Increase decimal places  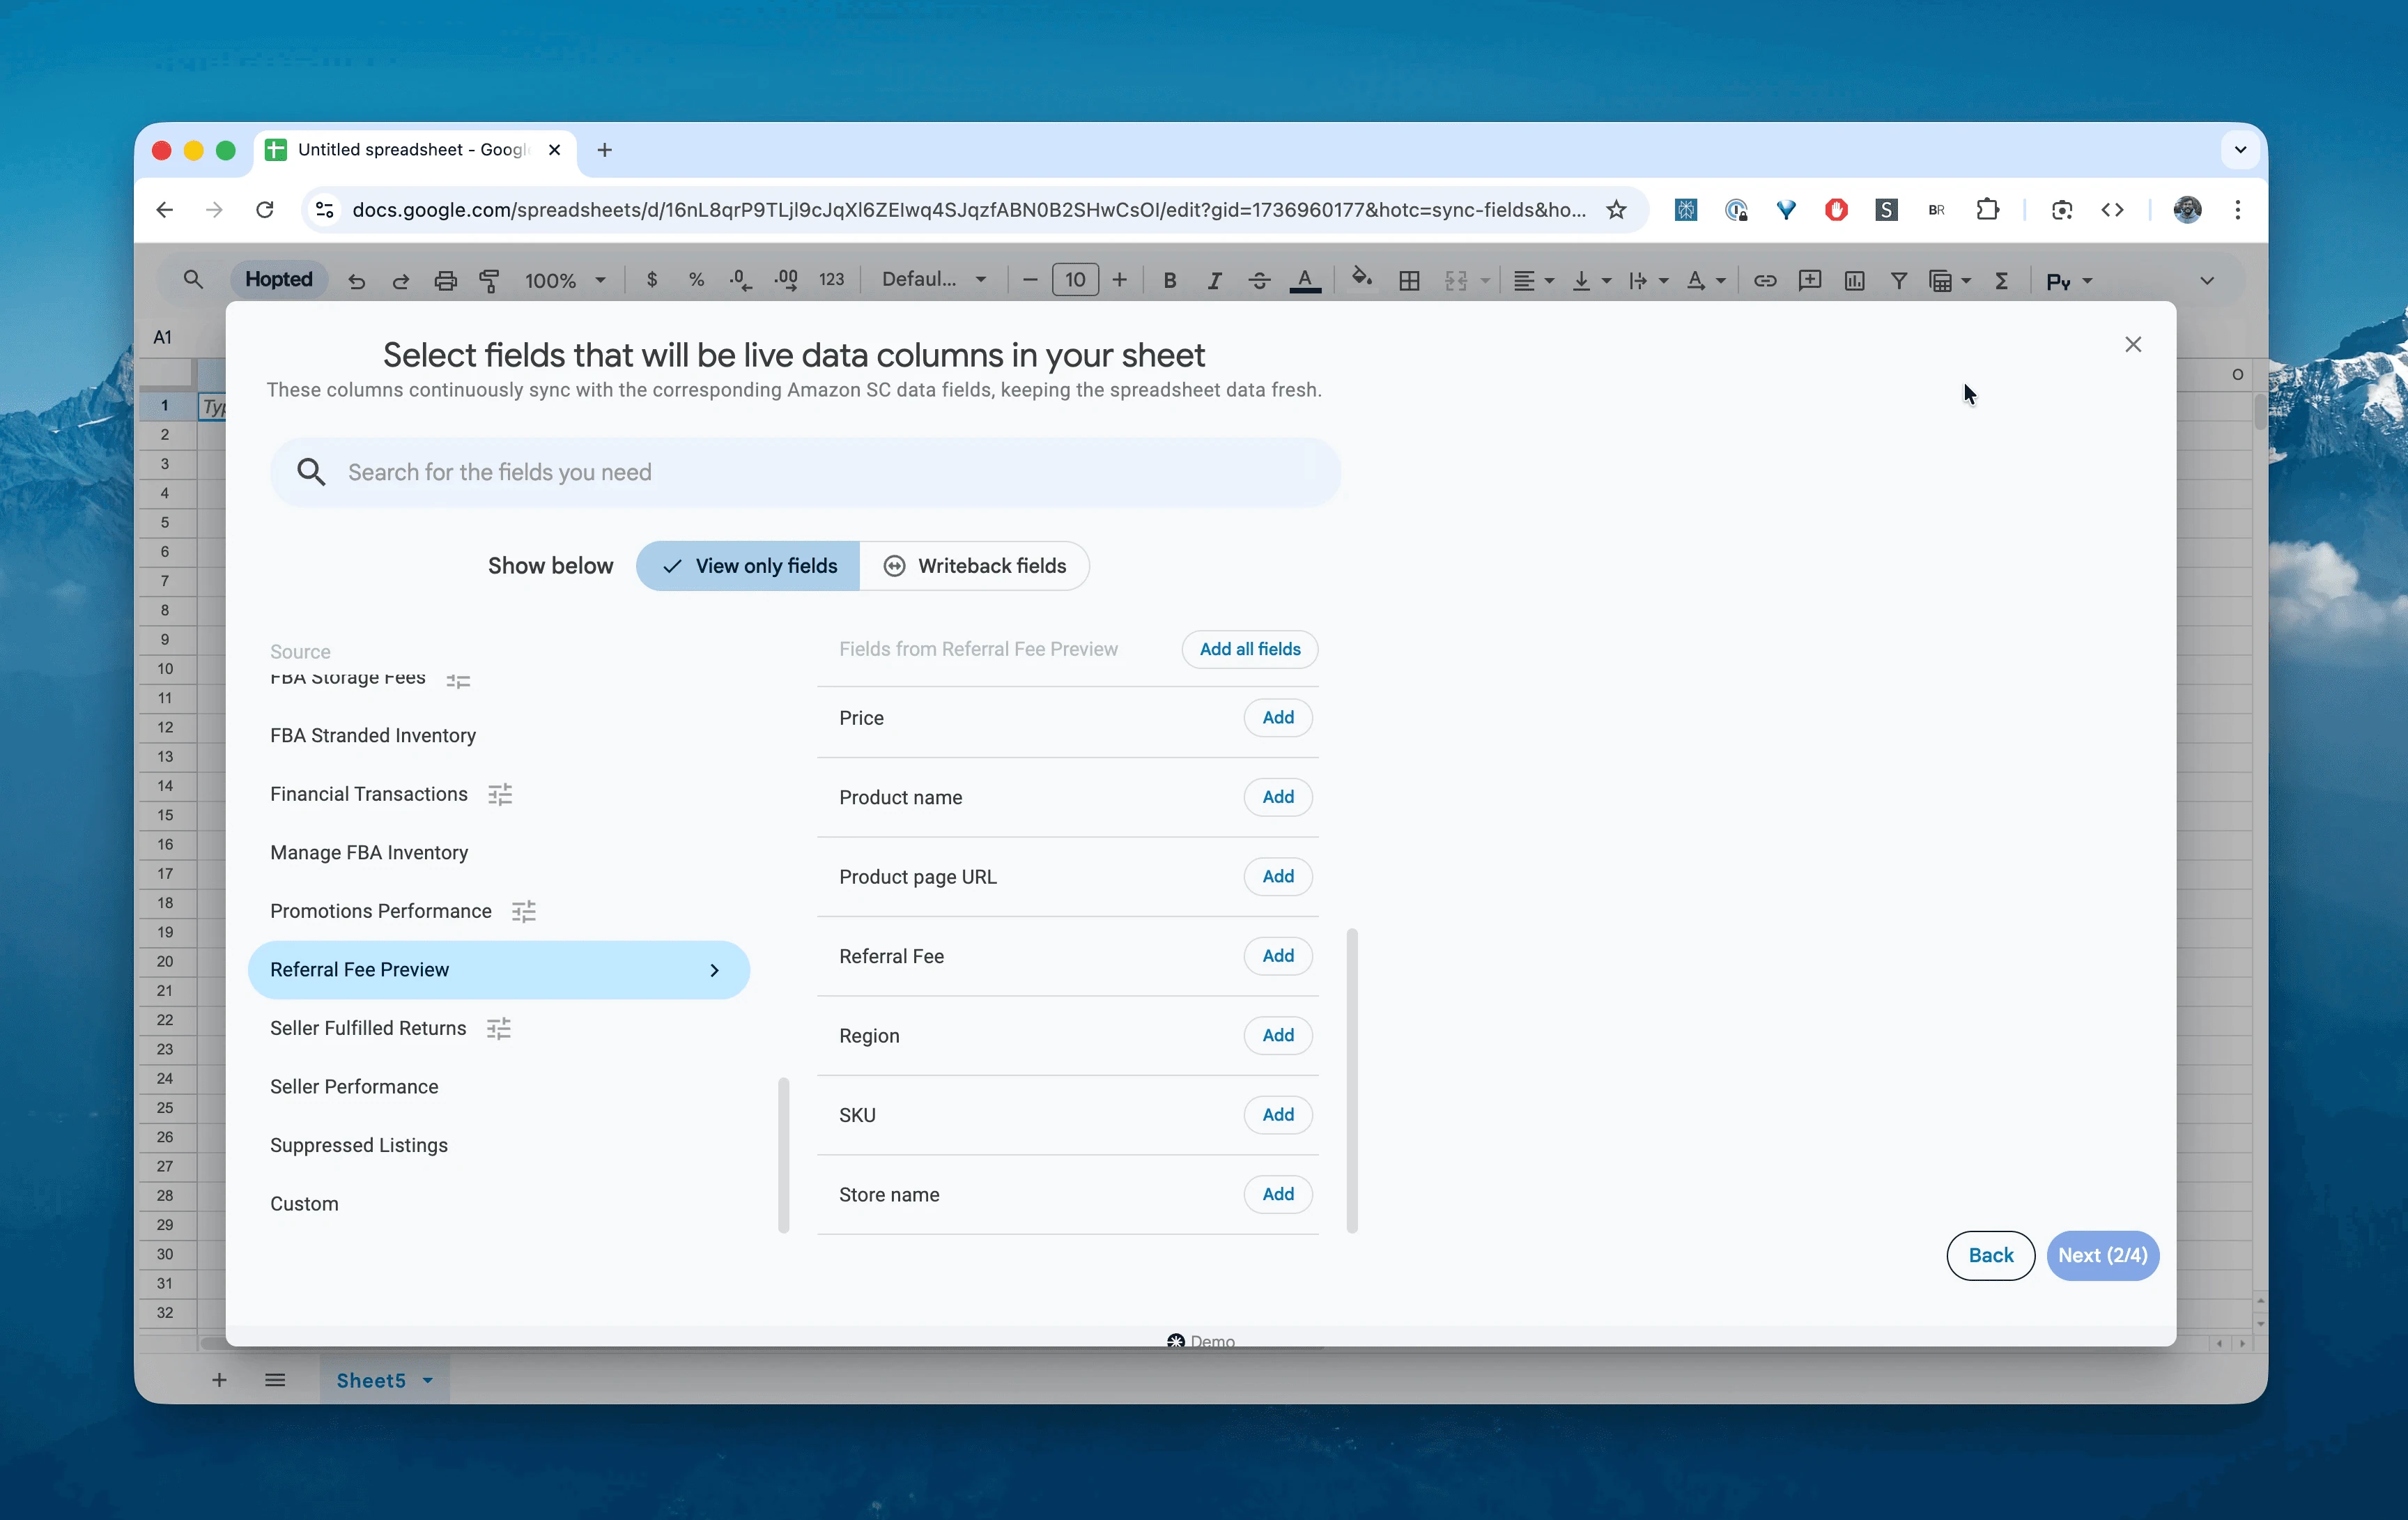point(786,280)
